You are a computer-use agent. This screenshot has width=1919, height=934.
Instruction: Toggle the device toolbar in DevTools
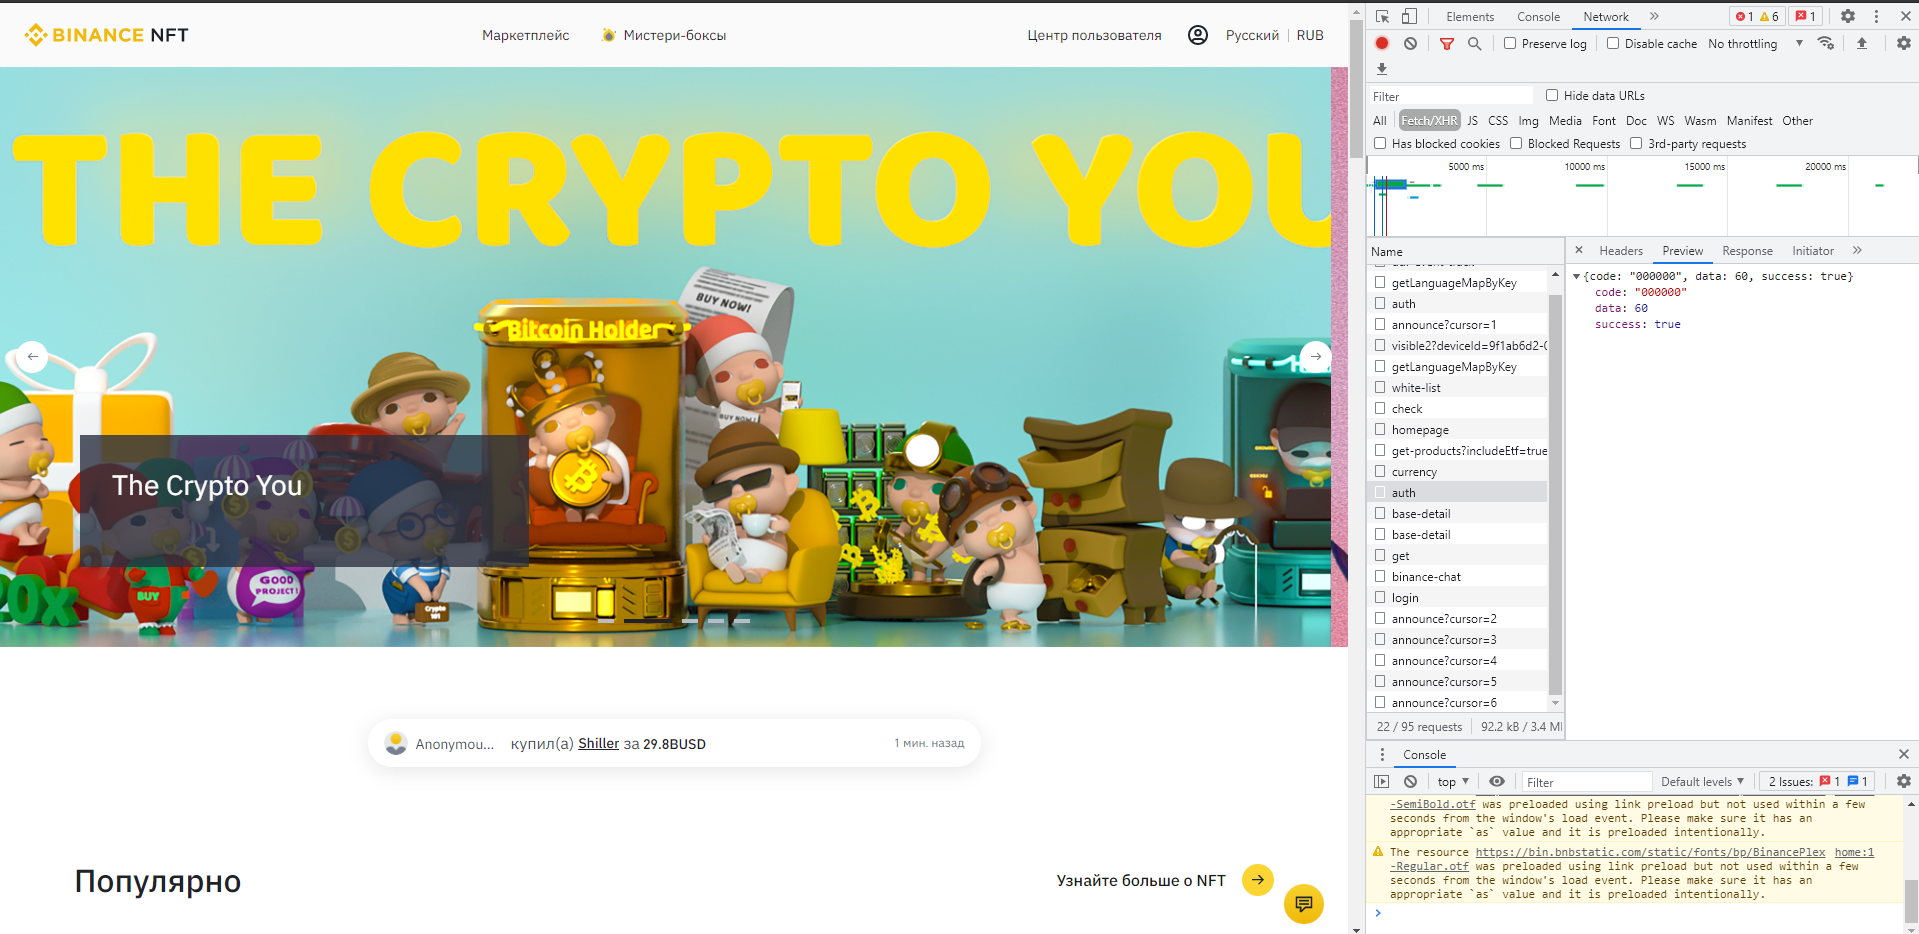[1409, 16]
